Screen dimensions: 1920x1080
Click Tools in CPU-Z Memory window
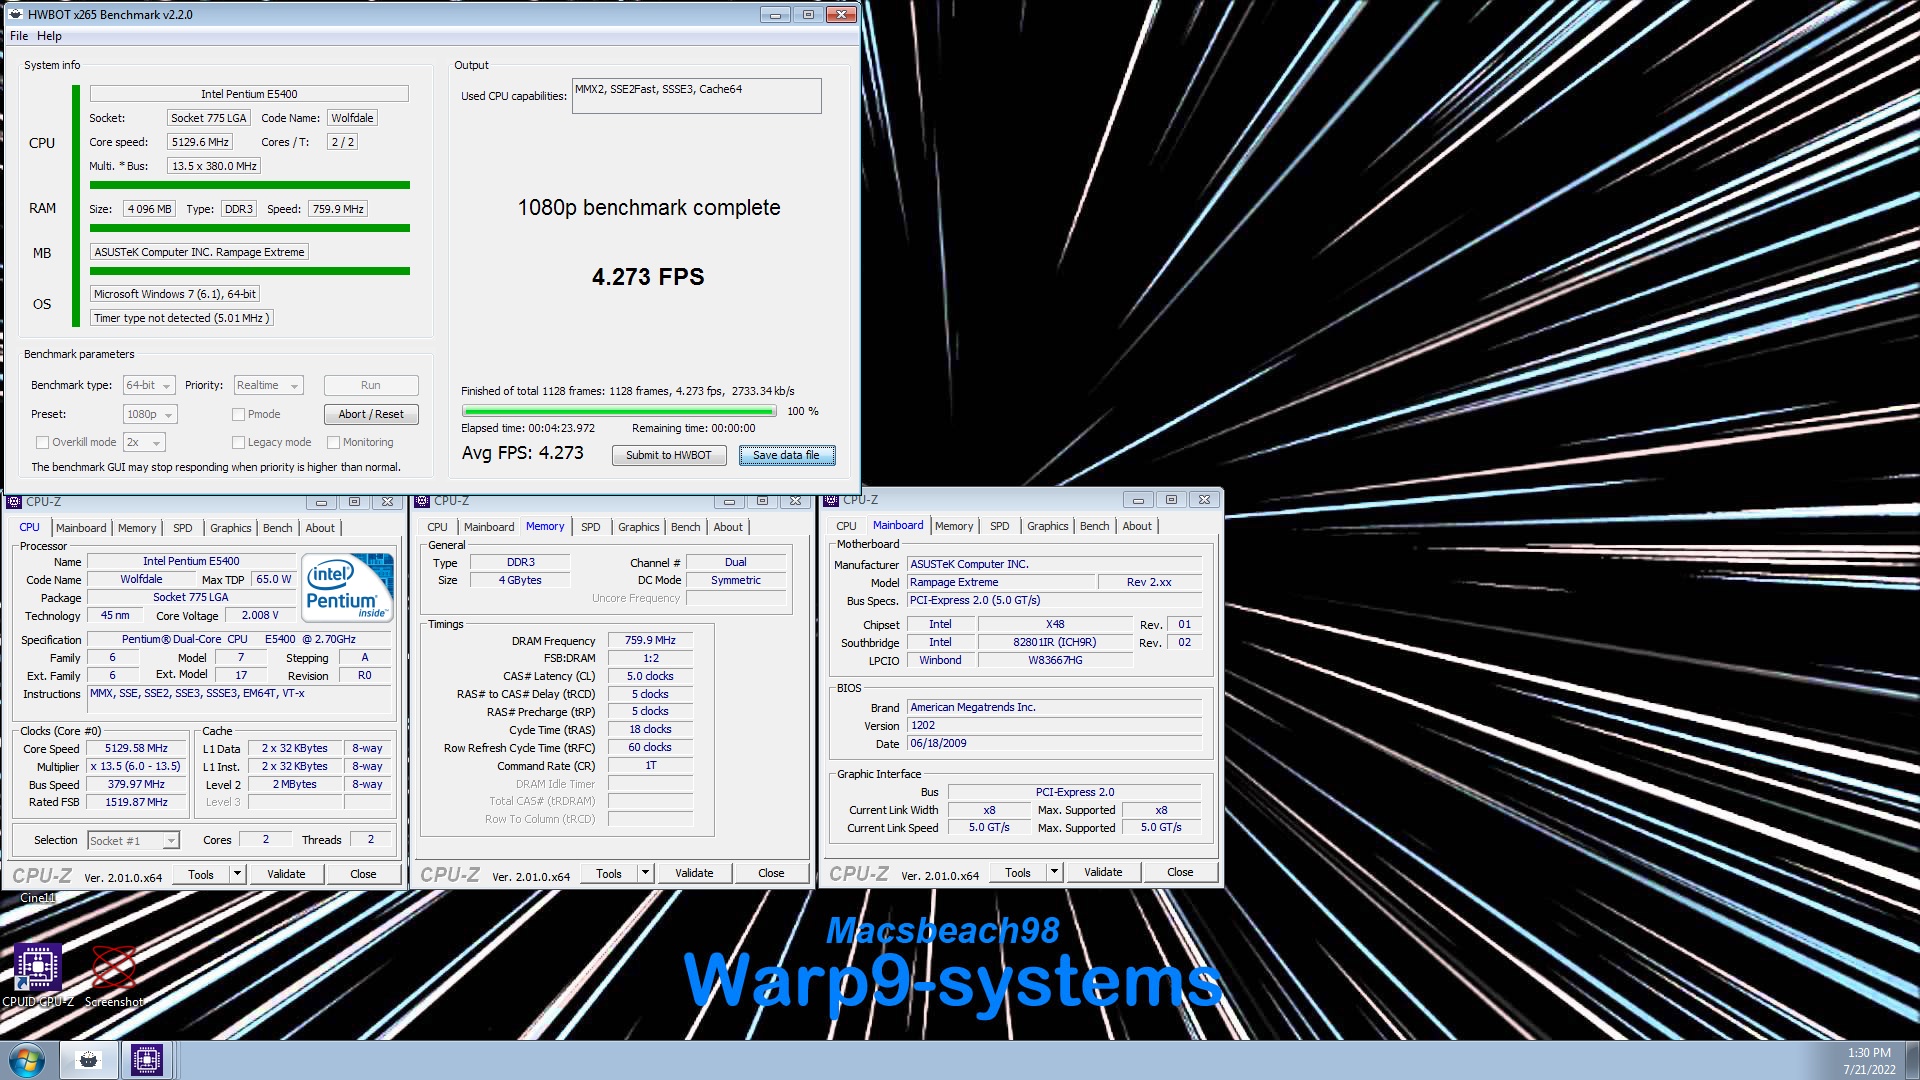click(x=609, y=873)
